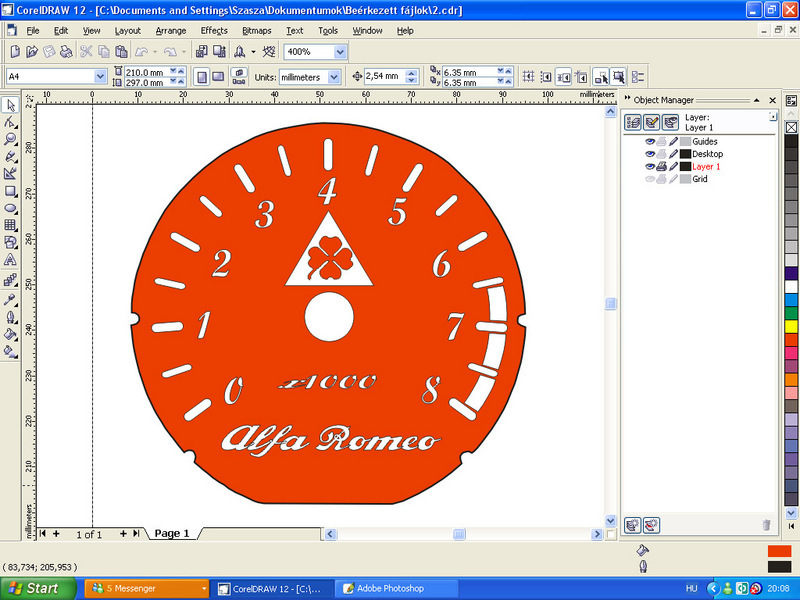Screen dimensions: 800x600
Task: Open the Bitmaps menu
Action: coord(257,31)
